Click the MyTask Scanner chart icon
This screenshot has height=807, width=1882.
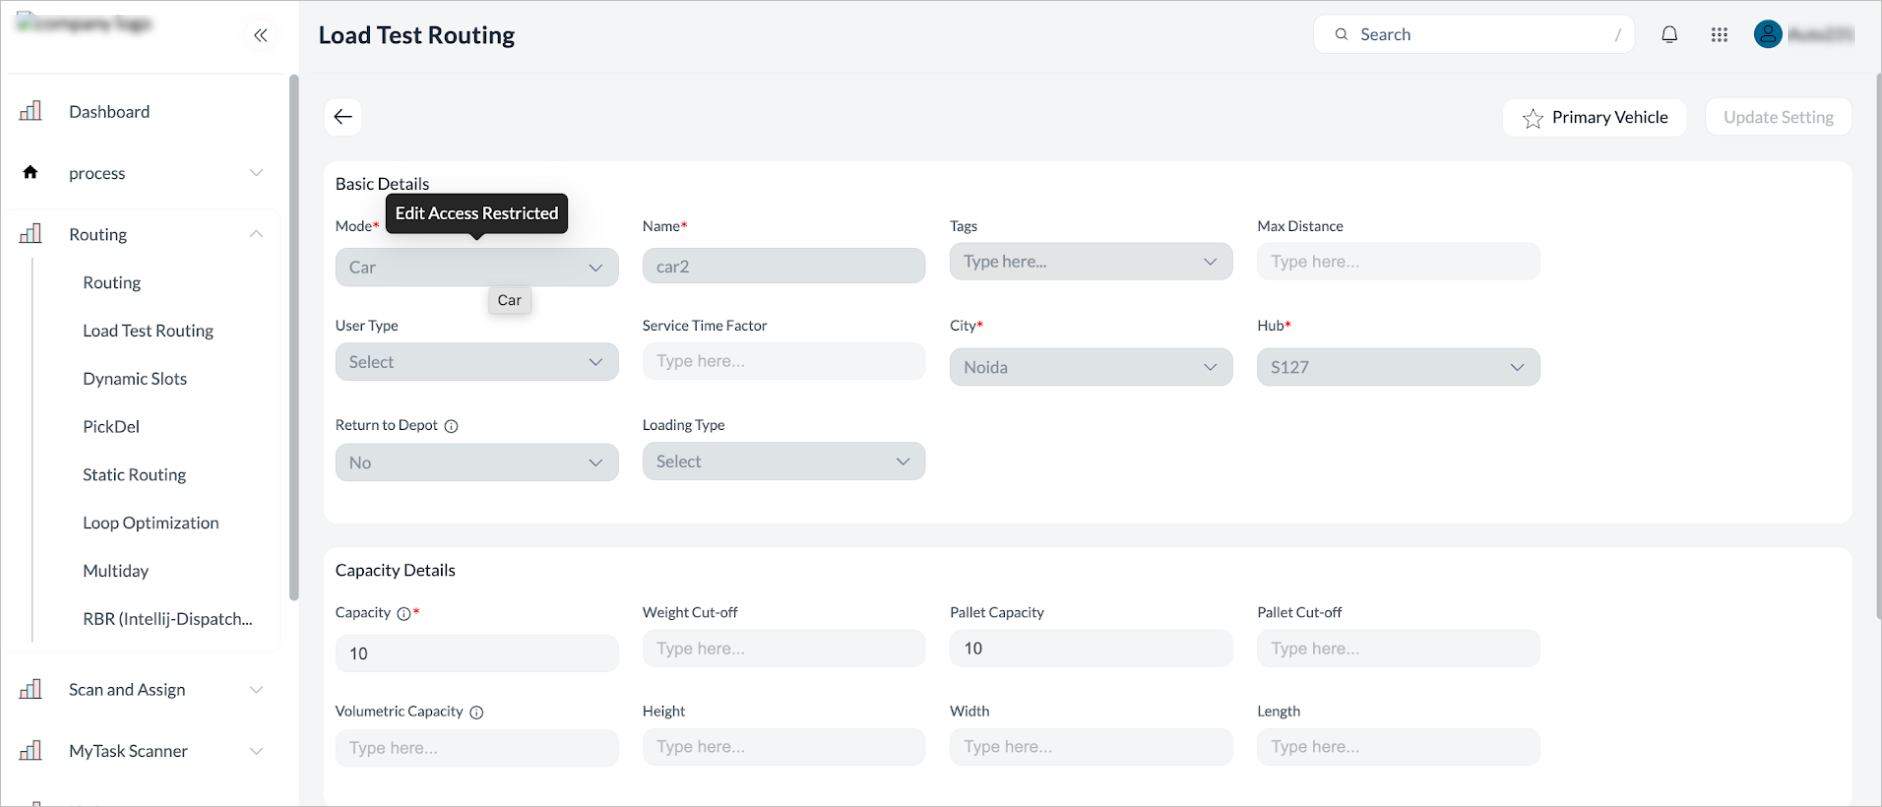pos(31,750)
